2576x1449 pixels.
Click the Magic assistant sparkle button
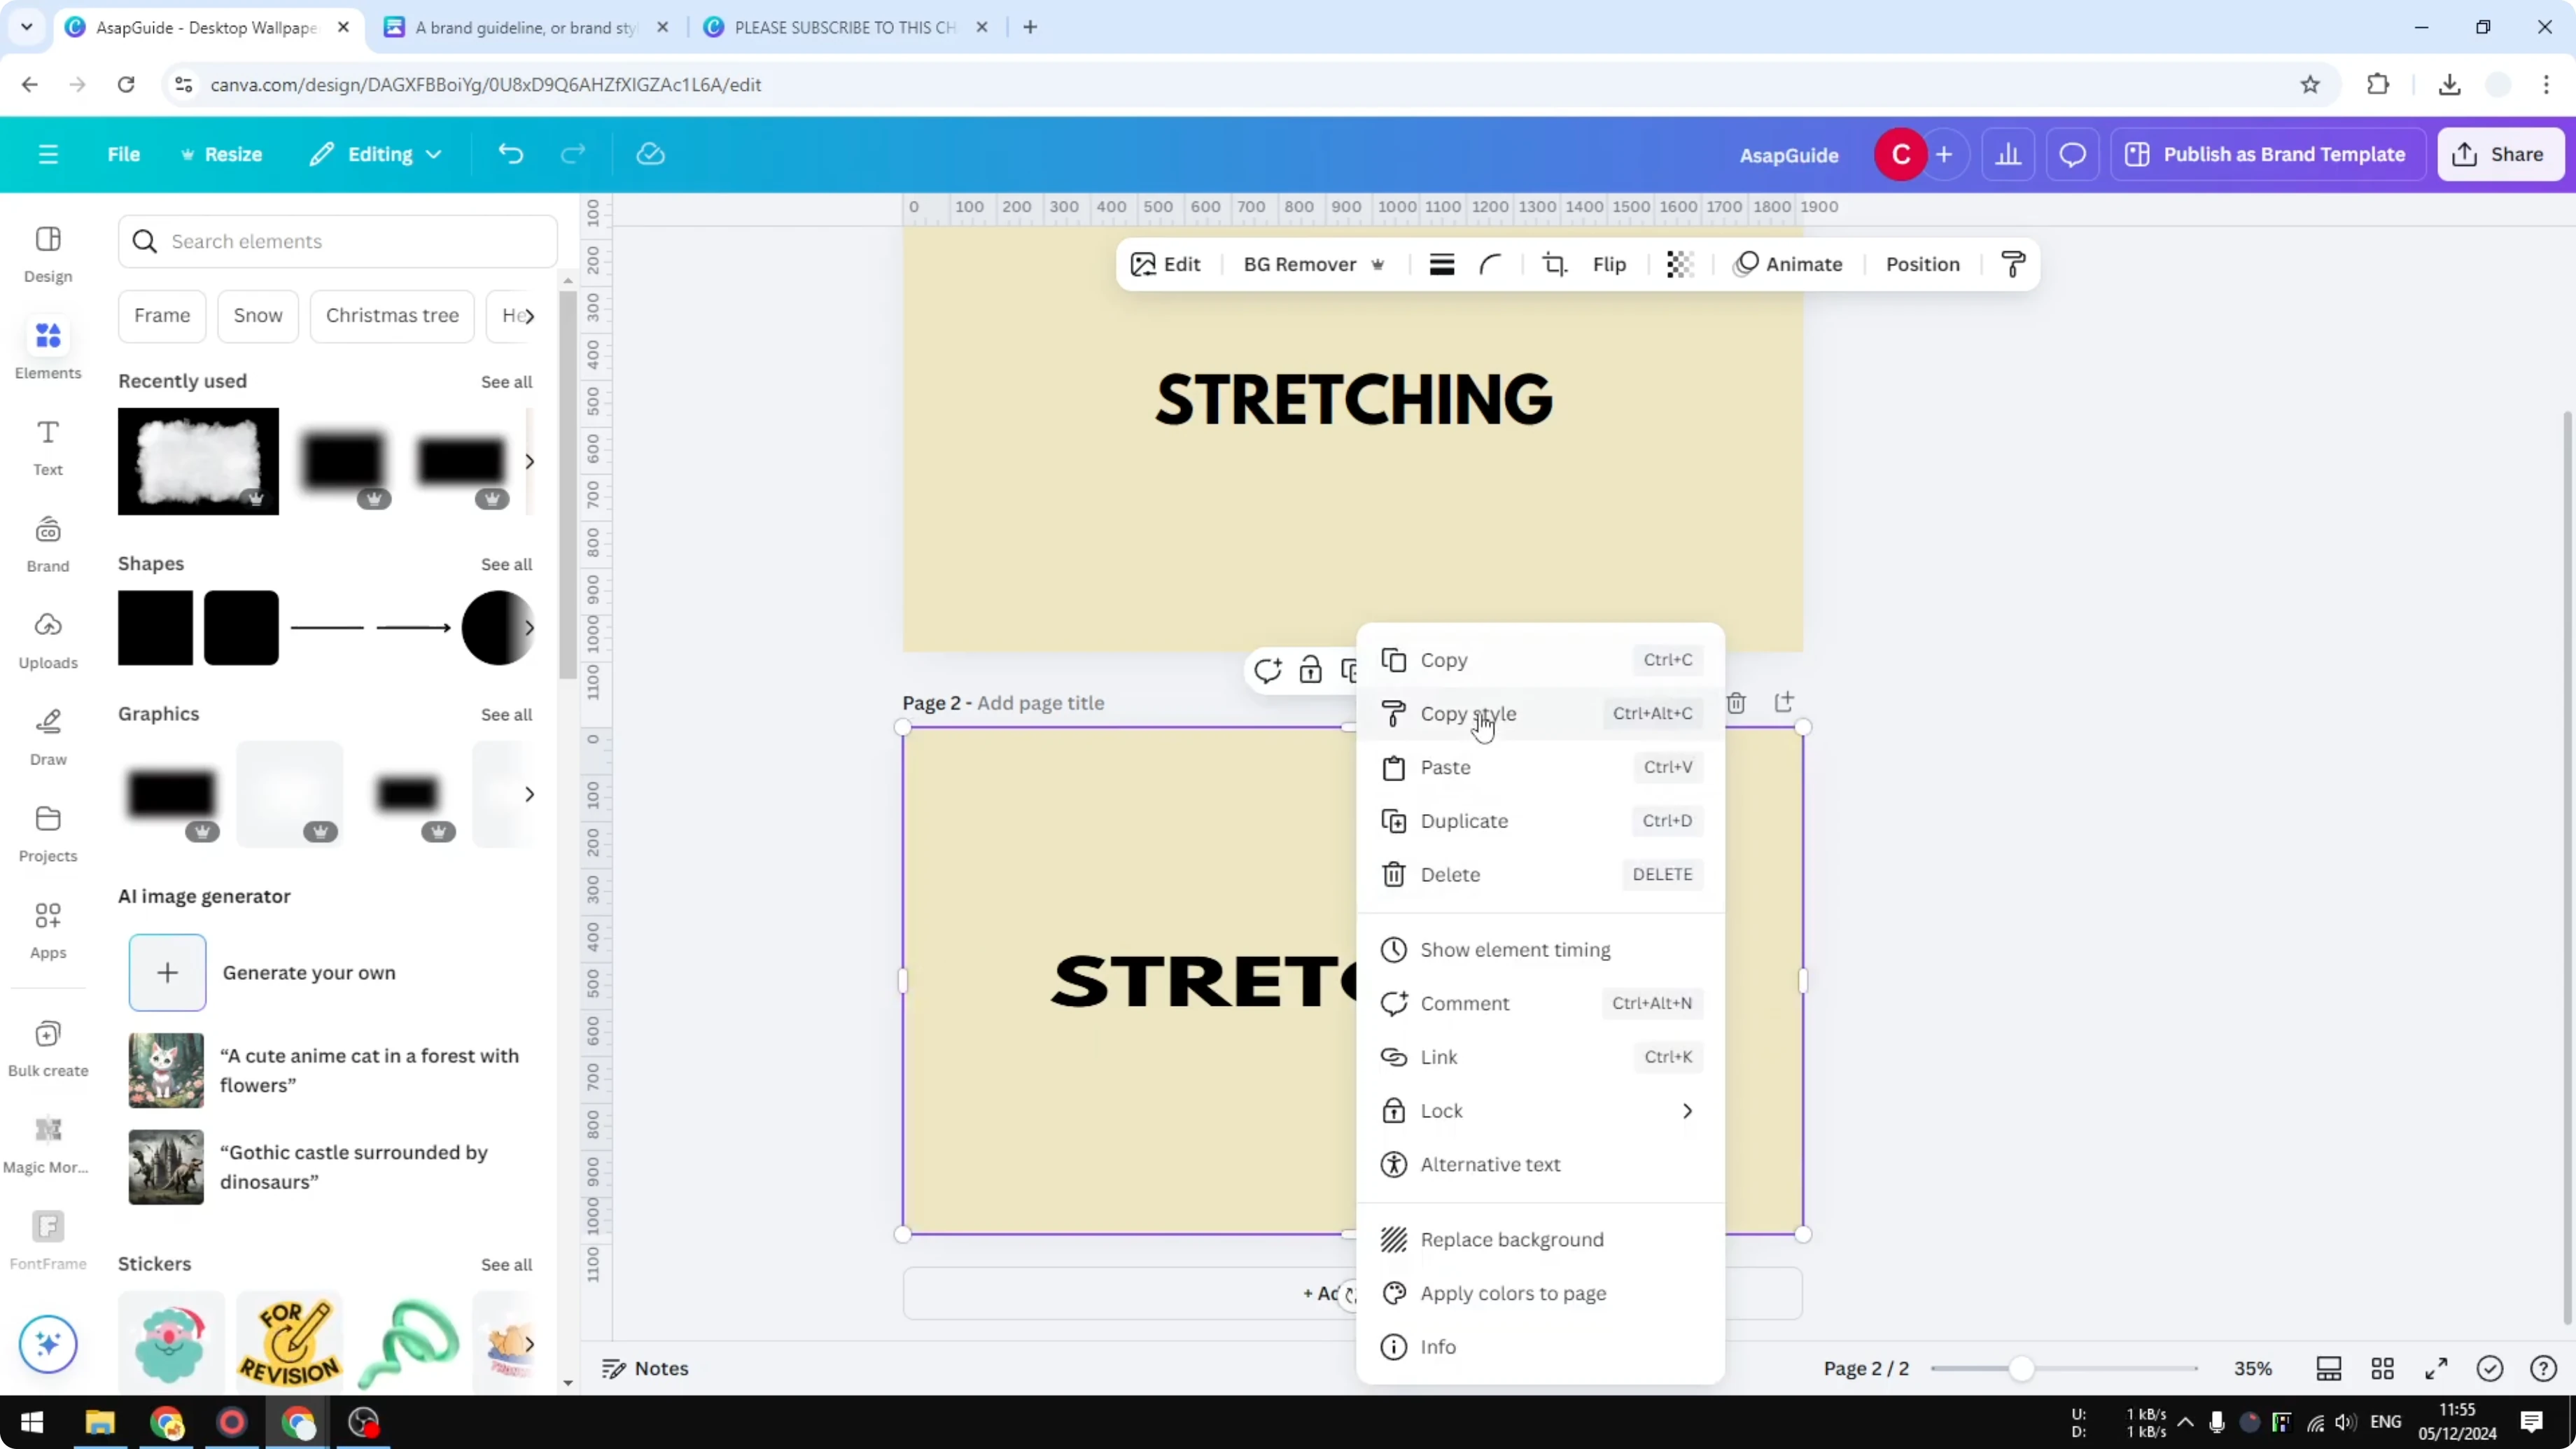coord(48,1343)
